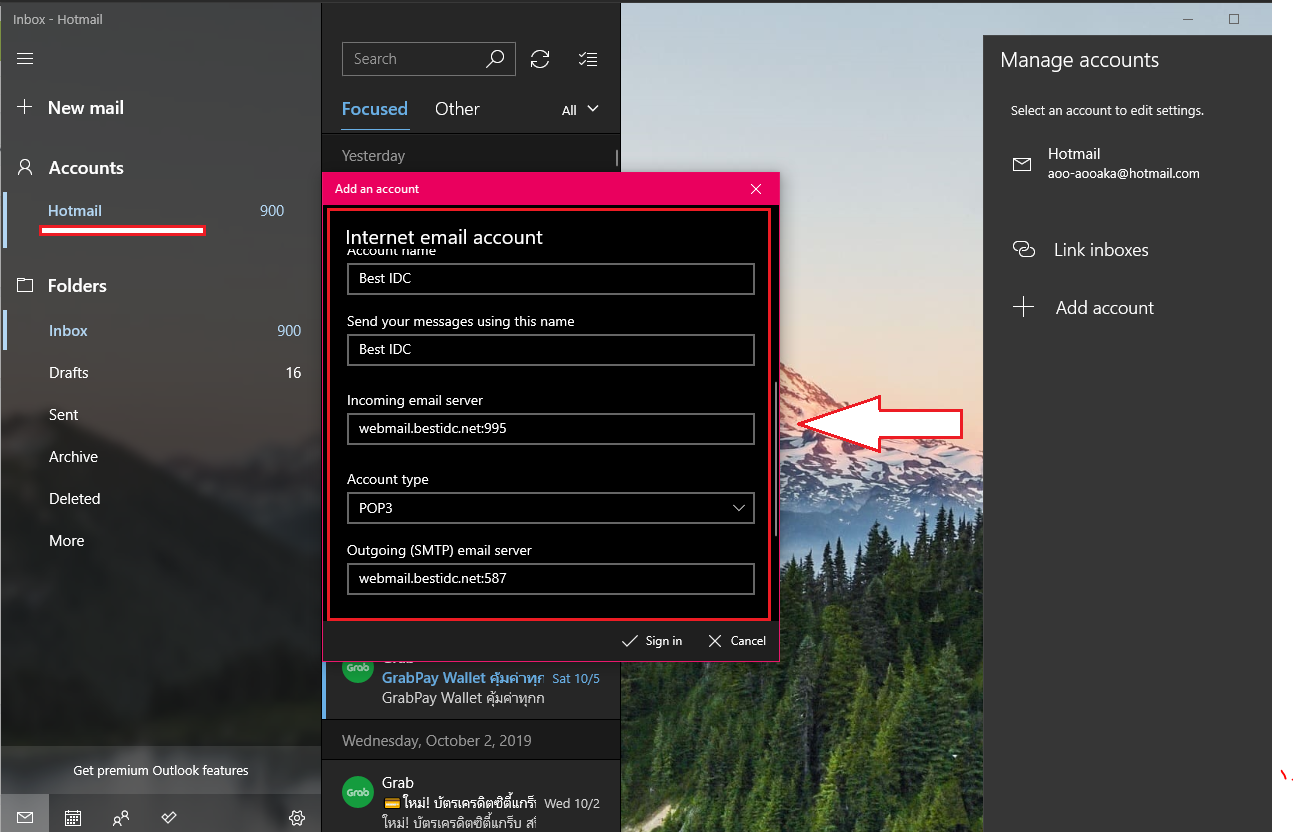Click the Outgoing SMTP email server field
The height and width of the screenshot is (832, 1293).
(x=551, y=578)
